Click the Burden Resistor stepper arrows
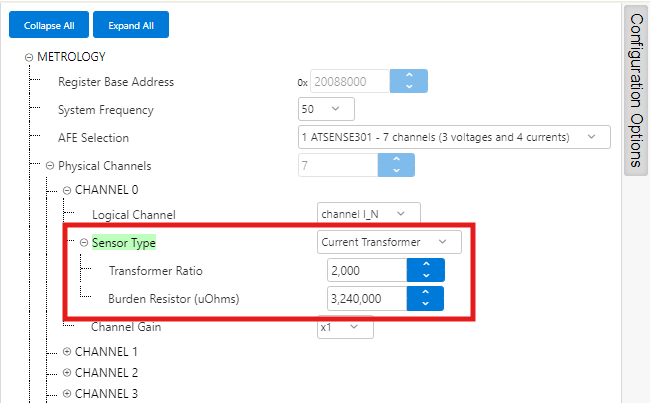This screenshot has width=650, height=403. click(425, 298)
